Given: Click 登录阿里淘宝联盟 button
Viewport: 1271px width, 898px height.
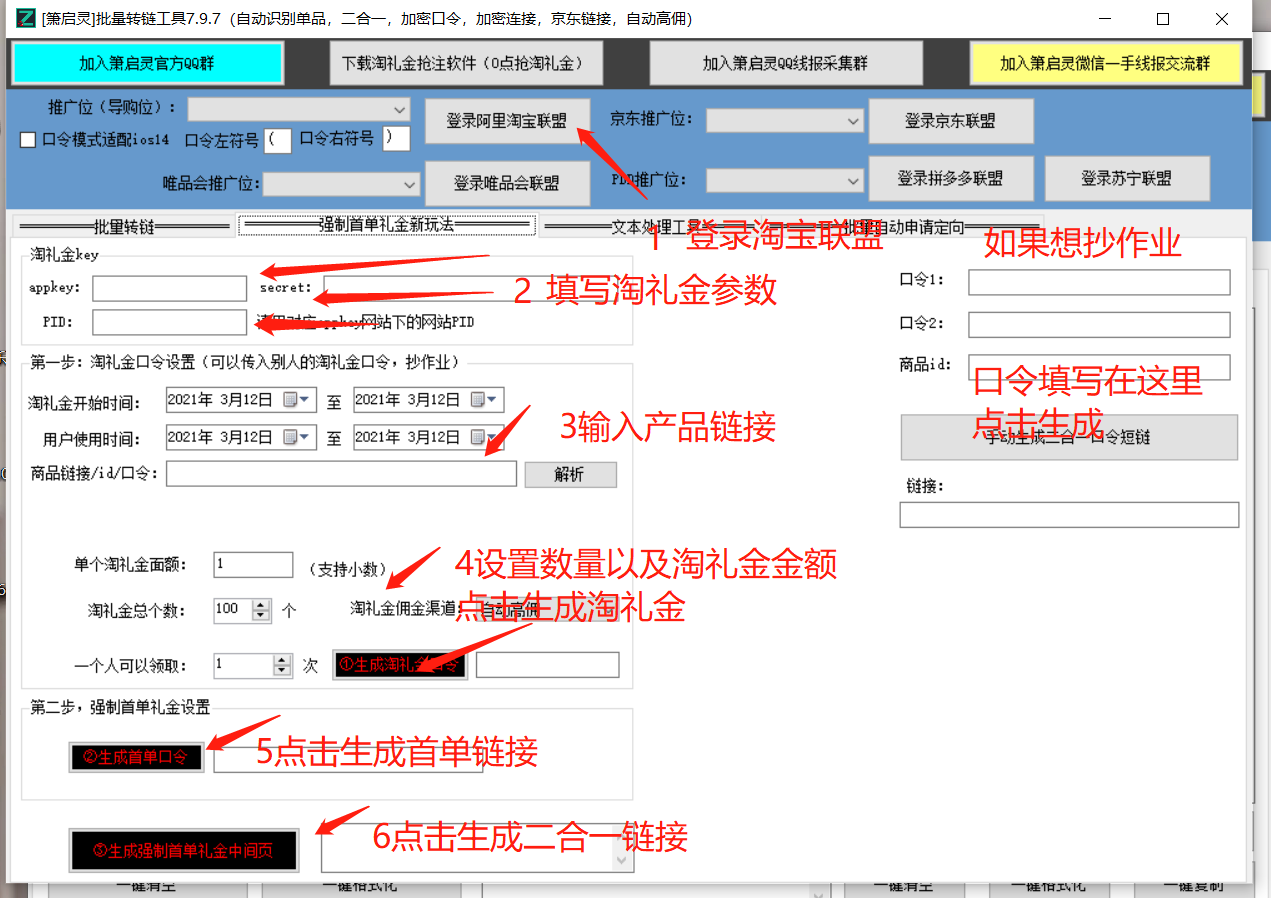Looking at the screenshot, I should point(507,121).
